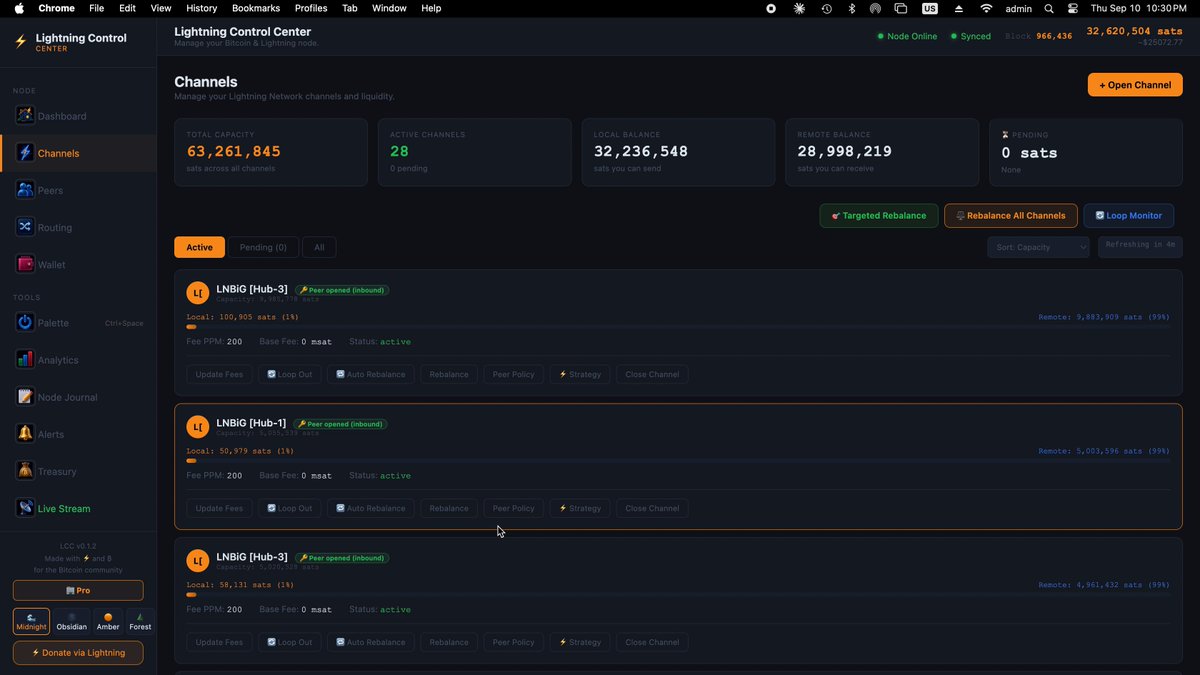Click the Refreshing in 4m indicator

click(x=1140, y=245)
